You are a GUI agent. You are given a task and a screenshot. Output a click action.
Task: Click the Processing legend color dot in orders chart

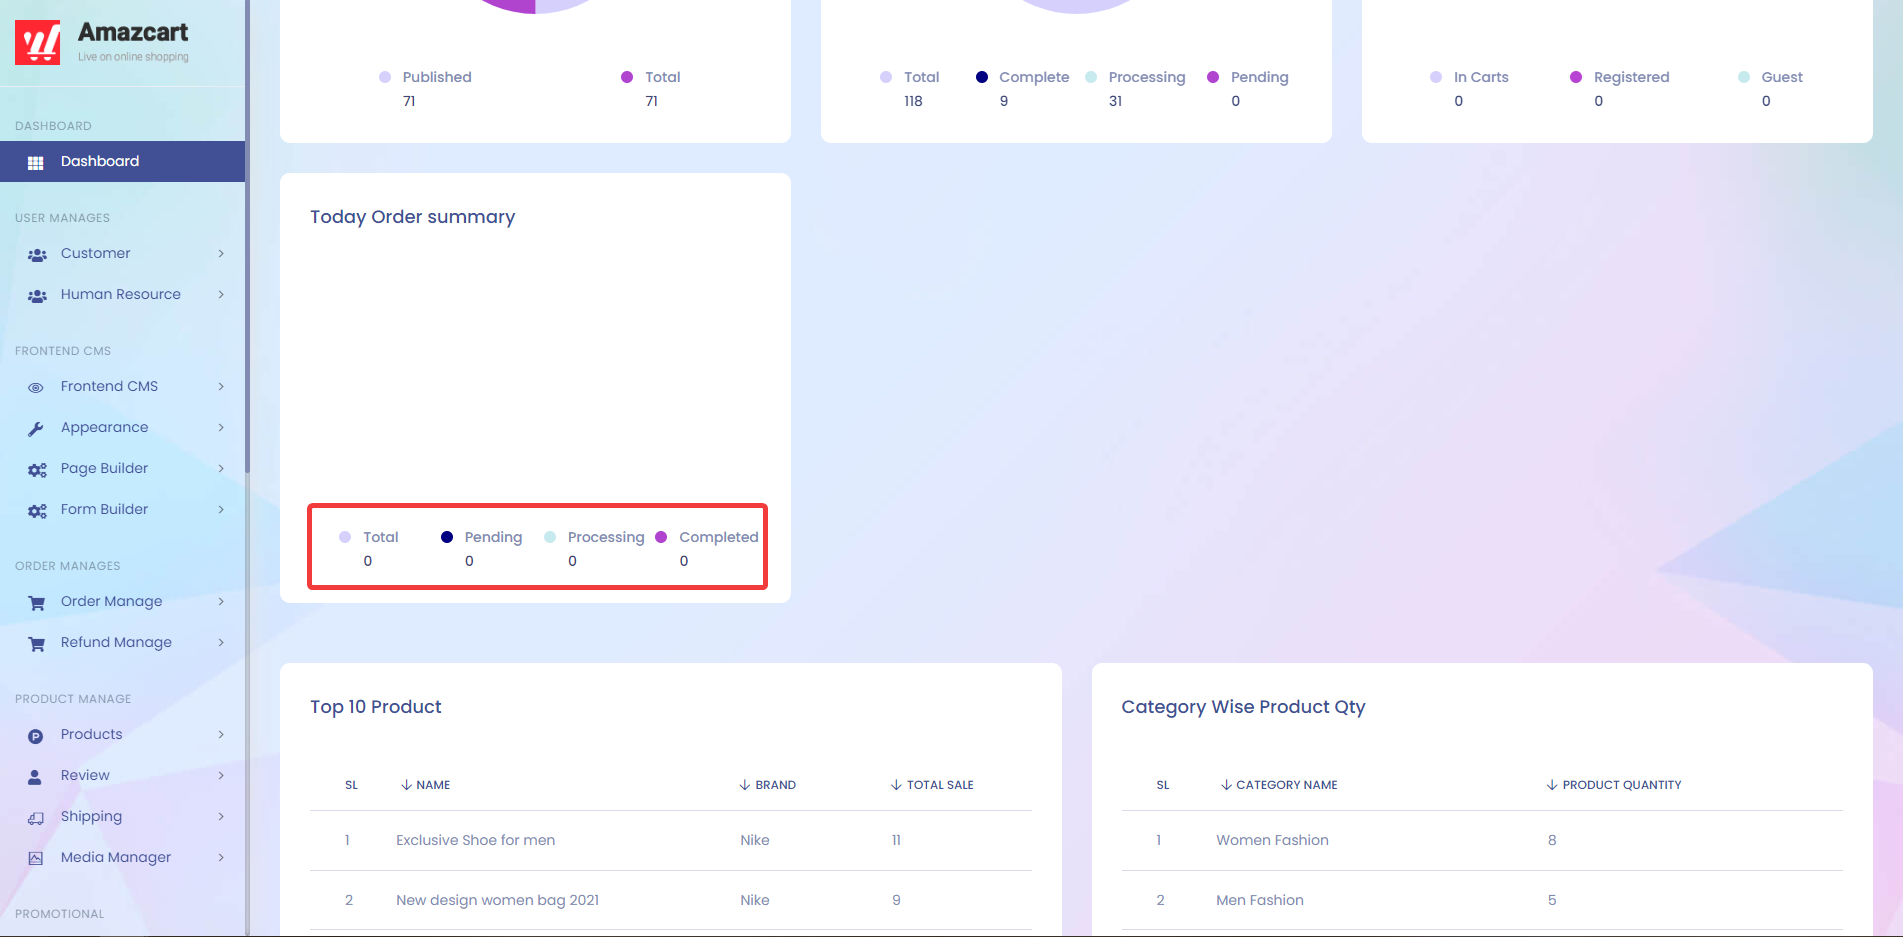pos(1091,77)
